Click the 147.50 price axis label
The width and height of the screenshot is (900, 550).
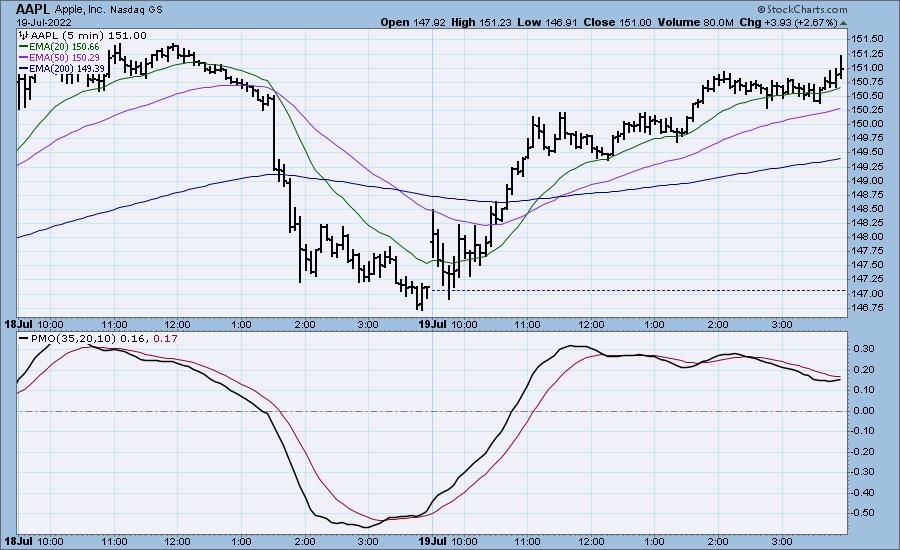[867, 265]
